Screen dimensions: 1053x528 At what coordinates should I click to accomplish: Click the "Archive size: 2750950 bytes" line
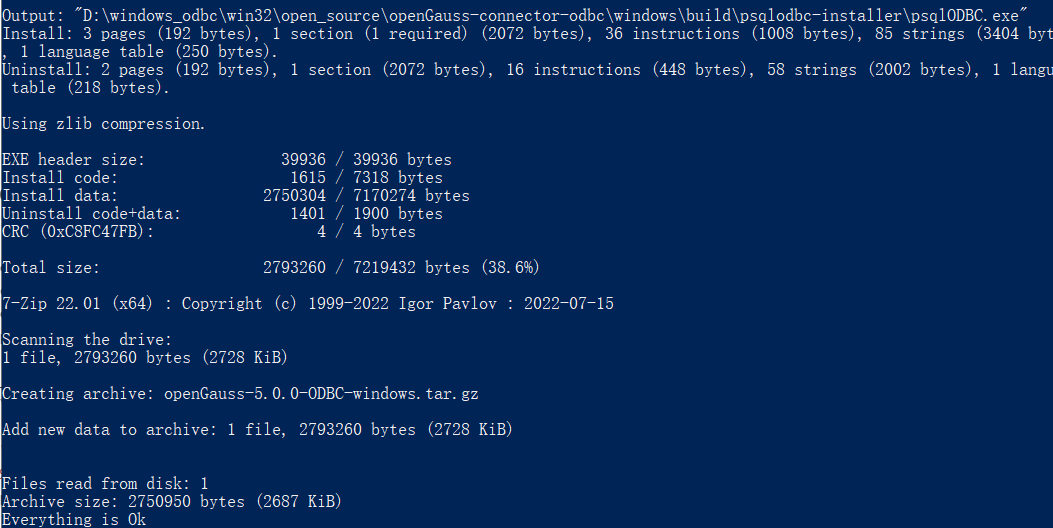pos(172,502)
